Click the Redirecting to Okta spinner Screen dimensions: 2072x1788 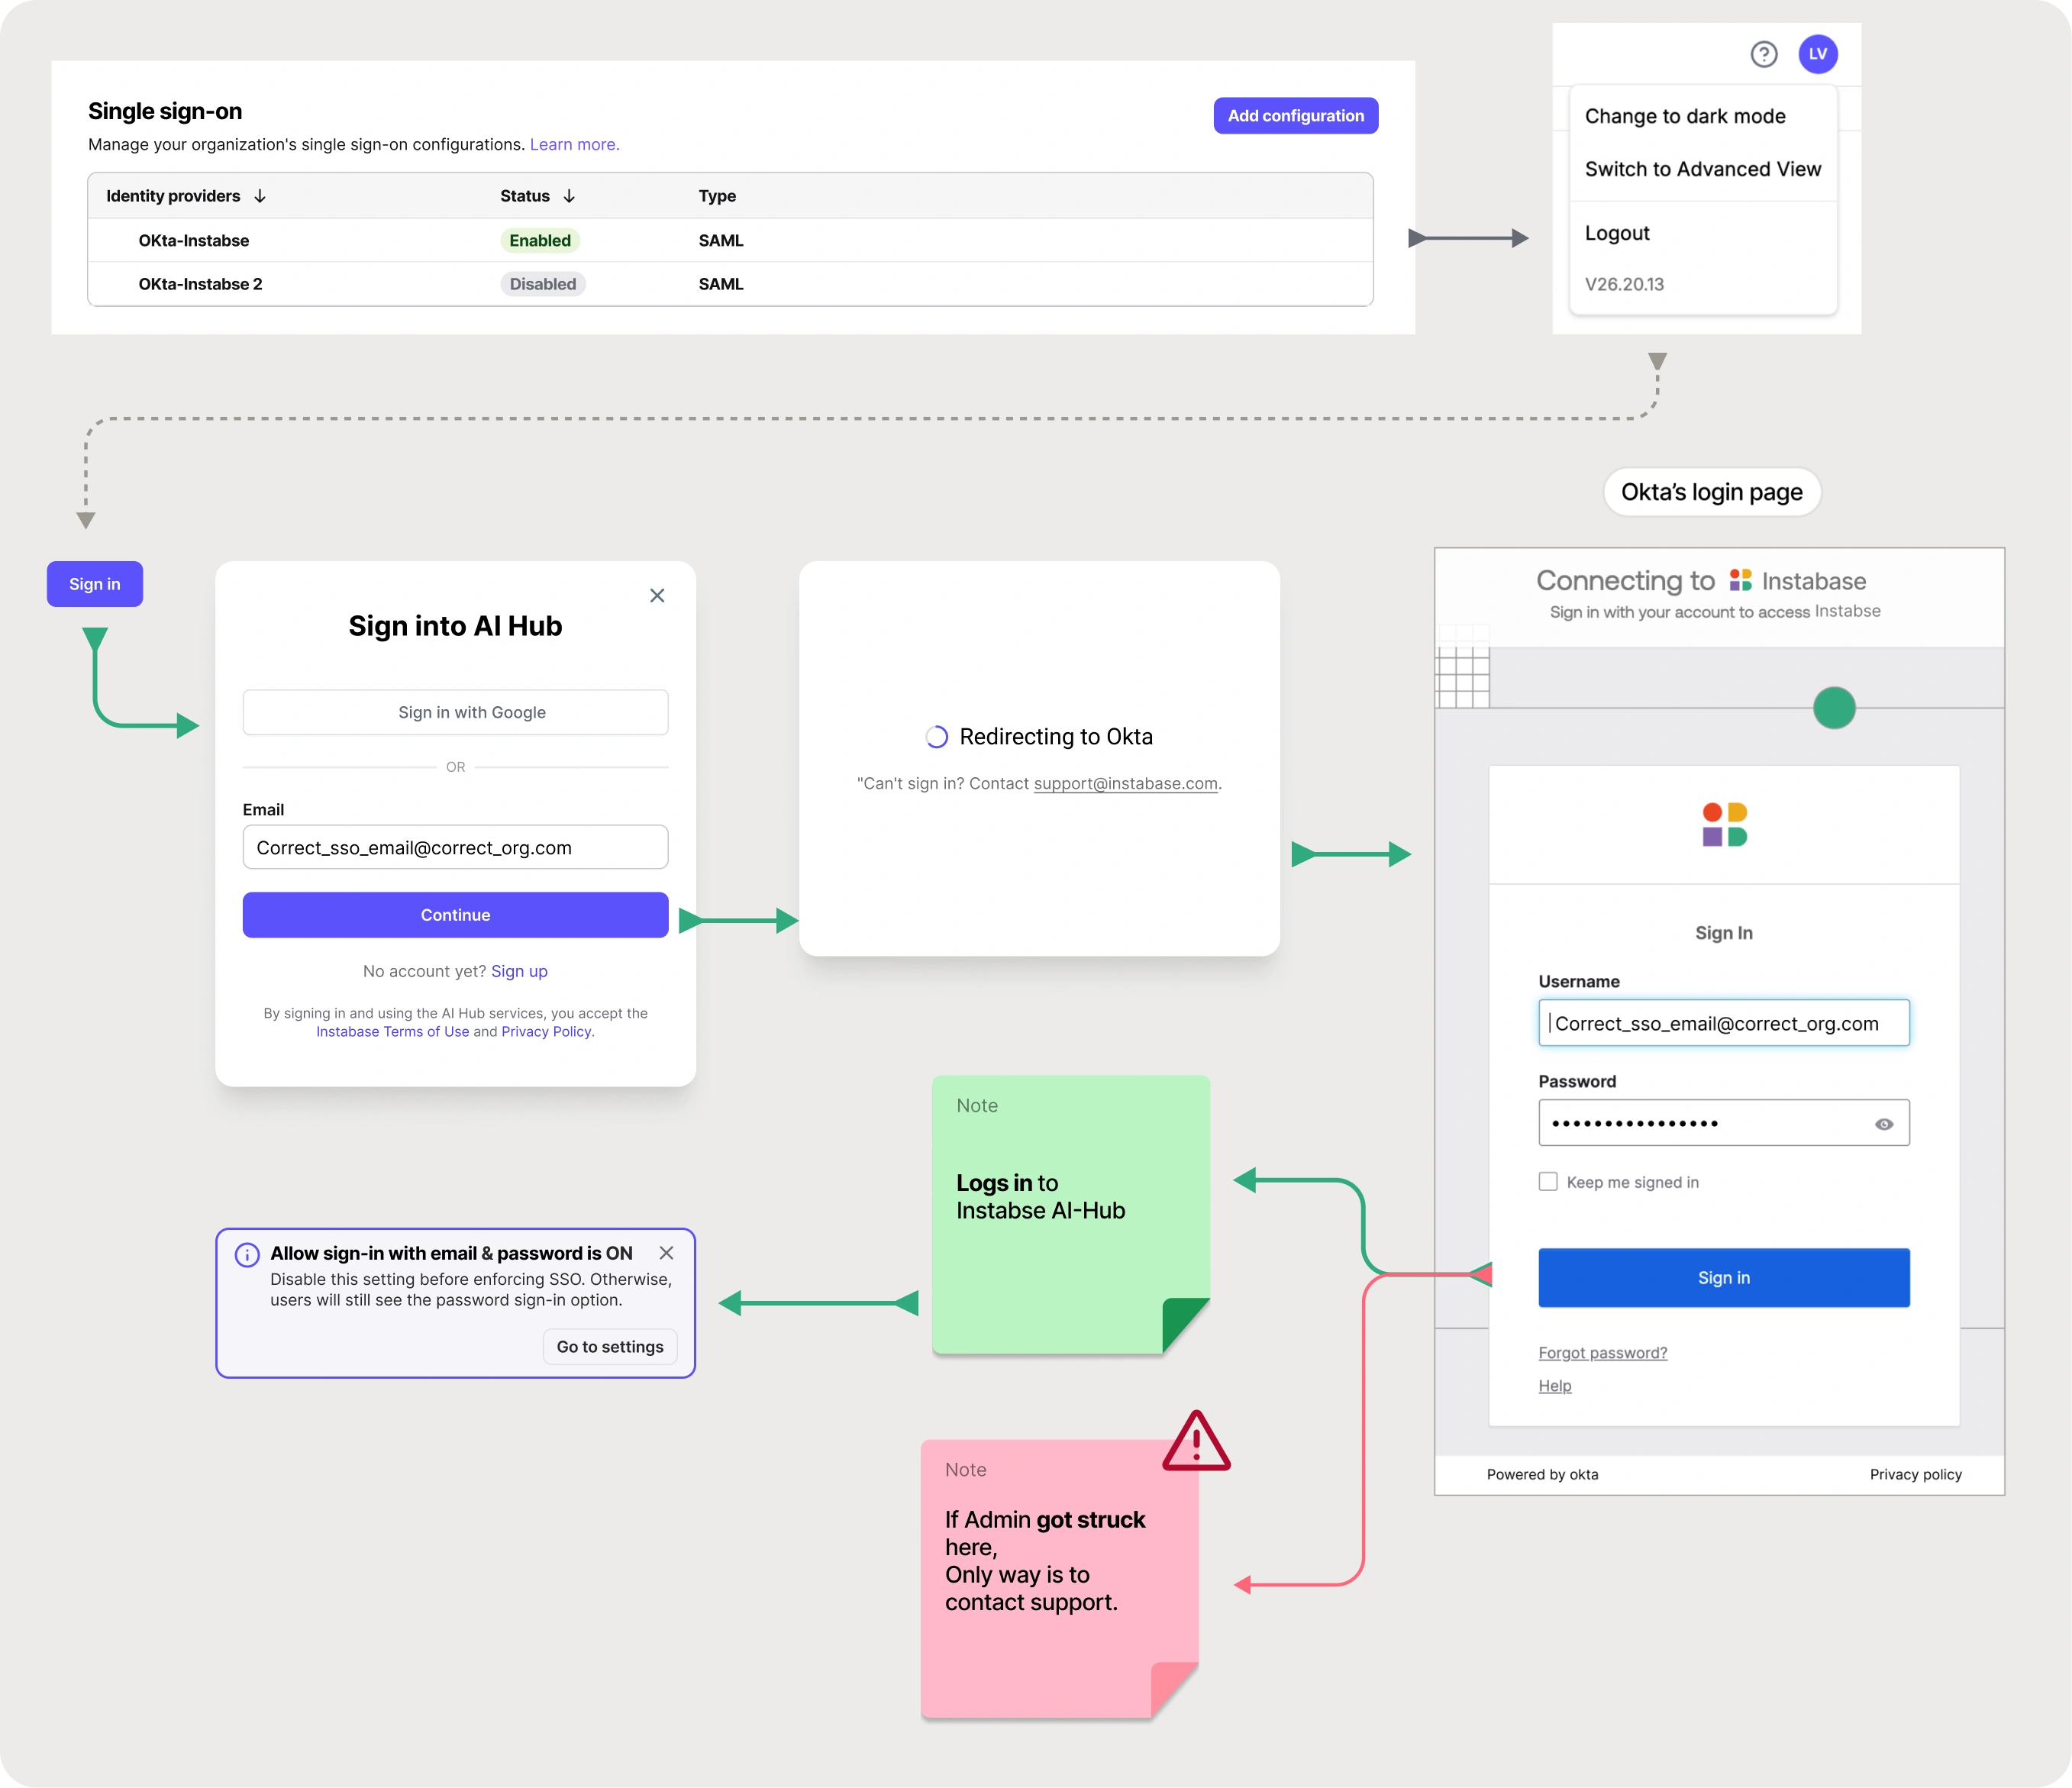point(936,737)
